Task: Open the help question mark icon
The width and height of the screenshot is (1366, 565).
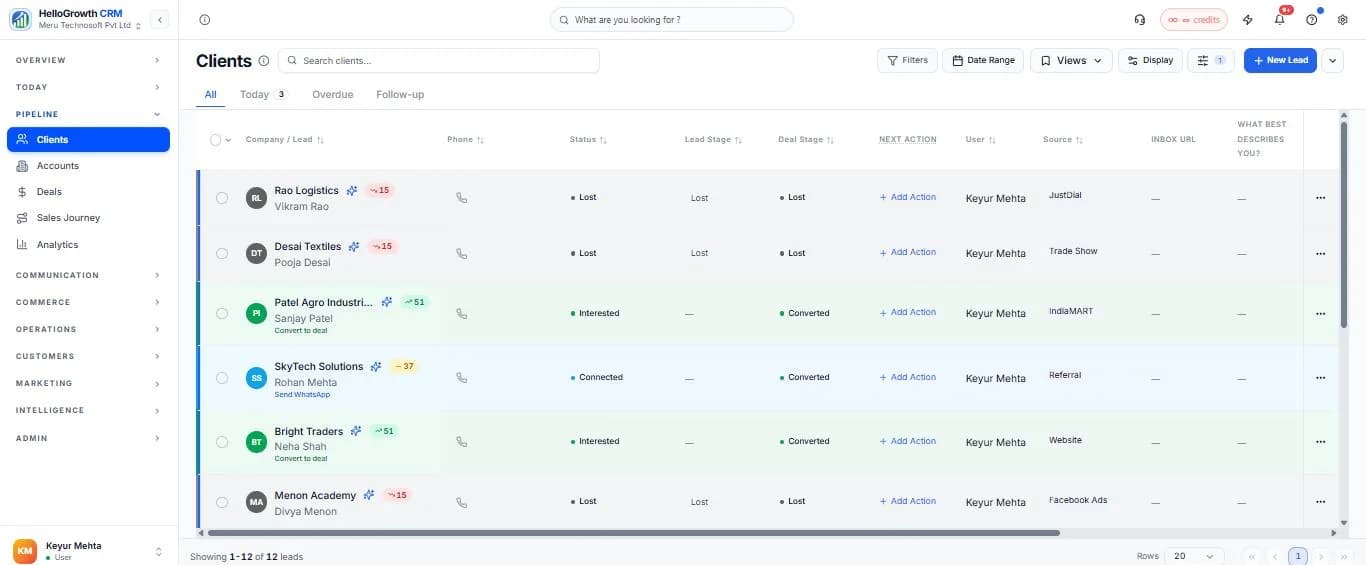Action: 1311,20
